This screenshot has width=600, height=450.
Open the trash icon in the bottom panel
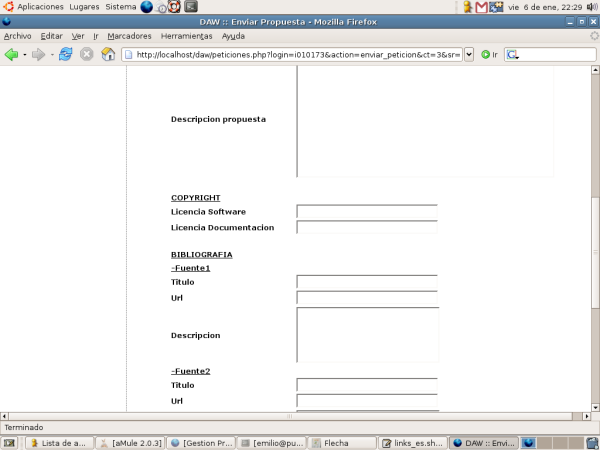[x=592, y=443]
